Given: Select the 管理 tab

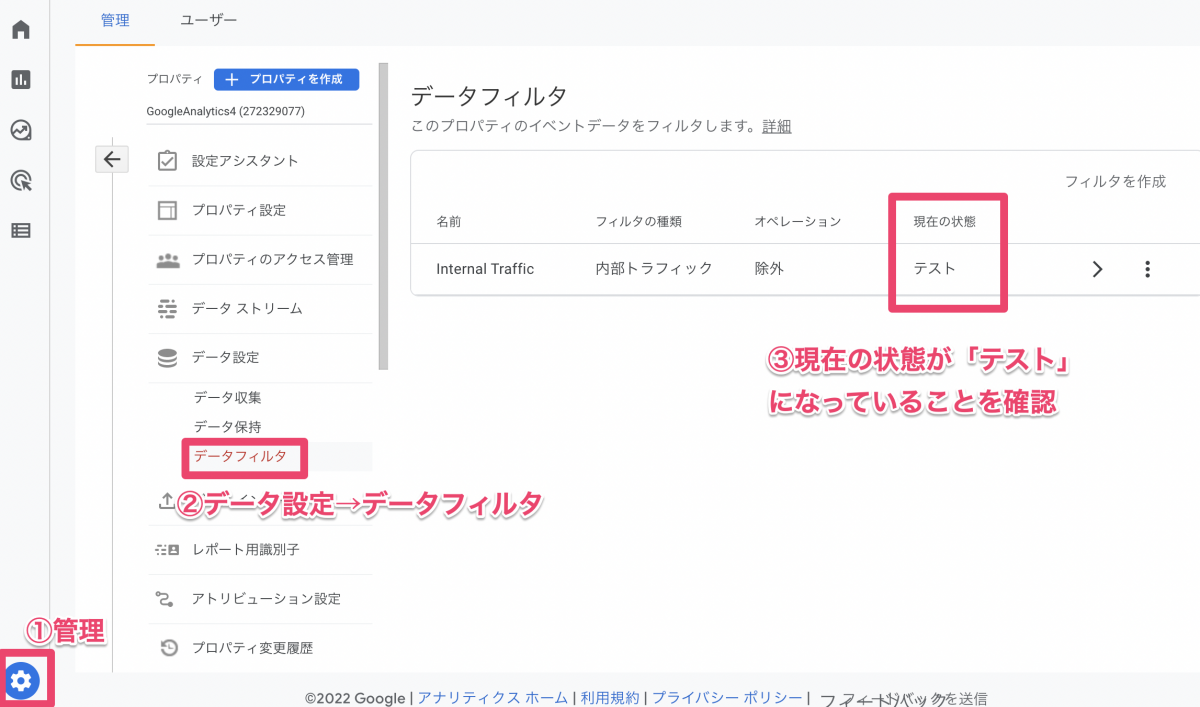Looking at the screenshot, I should coord(115,20).
